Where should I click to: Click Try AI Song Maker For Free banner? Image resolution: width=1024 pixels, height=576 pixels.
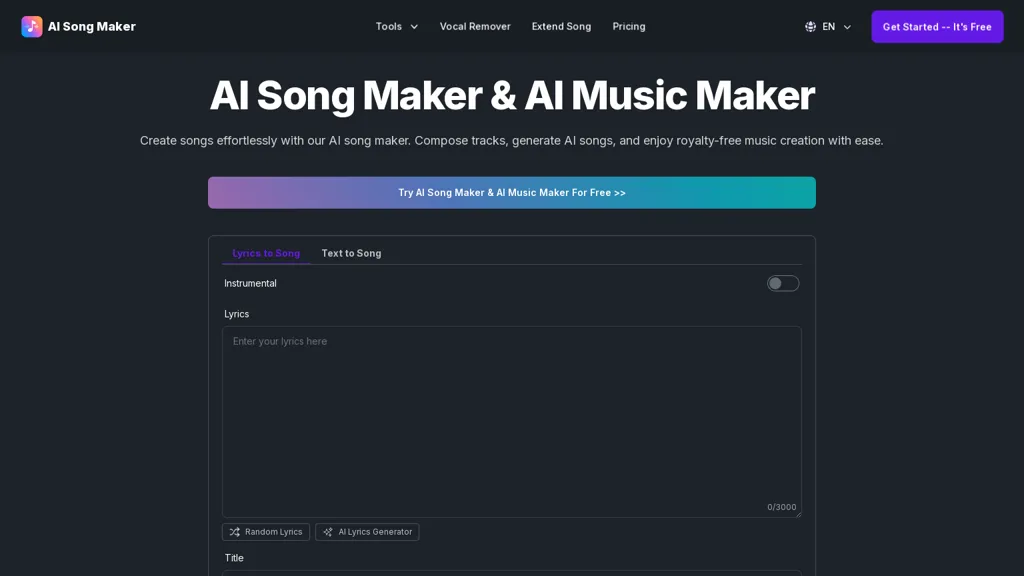tap(511, 193)
